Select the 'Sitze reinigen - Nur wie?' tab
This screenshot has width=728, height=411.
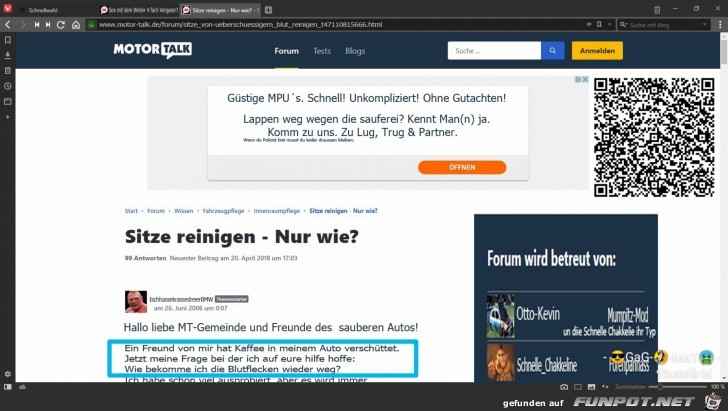(221, 10)
